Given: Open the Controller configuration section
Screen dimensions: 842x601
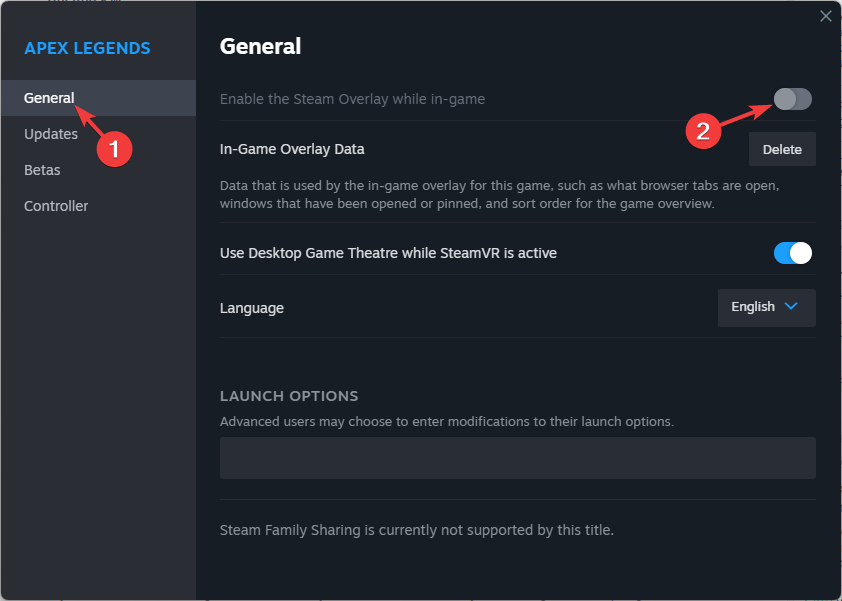Looking at the screenshot, I should (x=55, y=205).
